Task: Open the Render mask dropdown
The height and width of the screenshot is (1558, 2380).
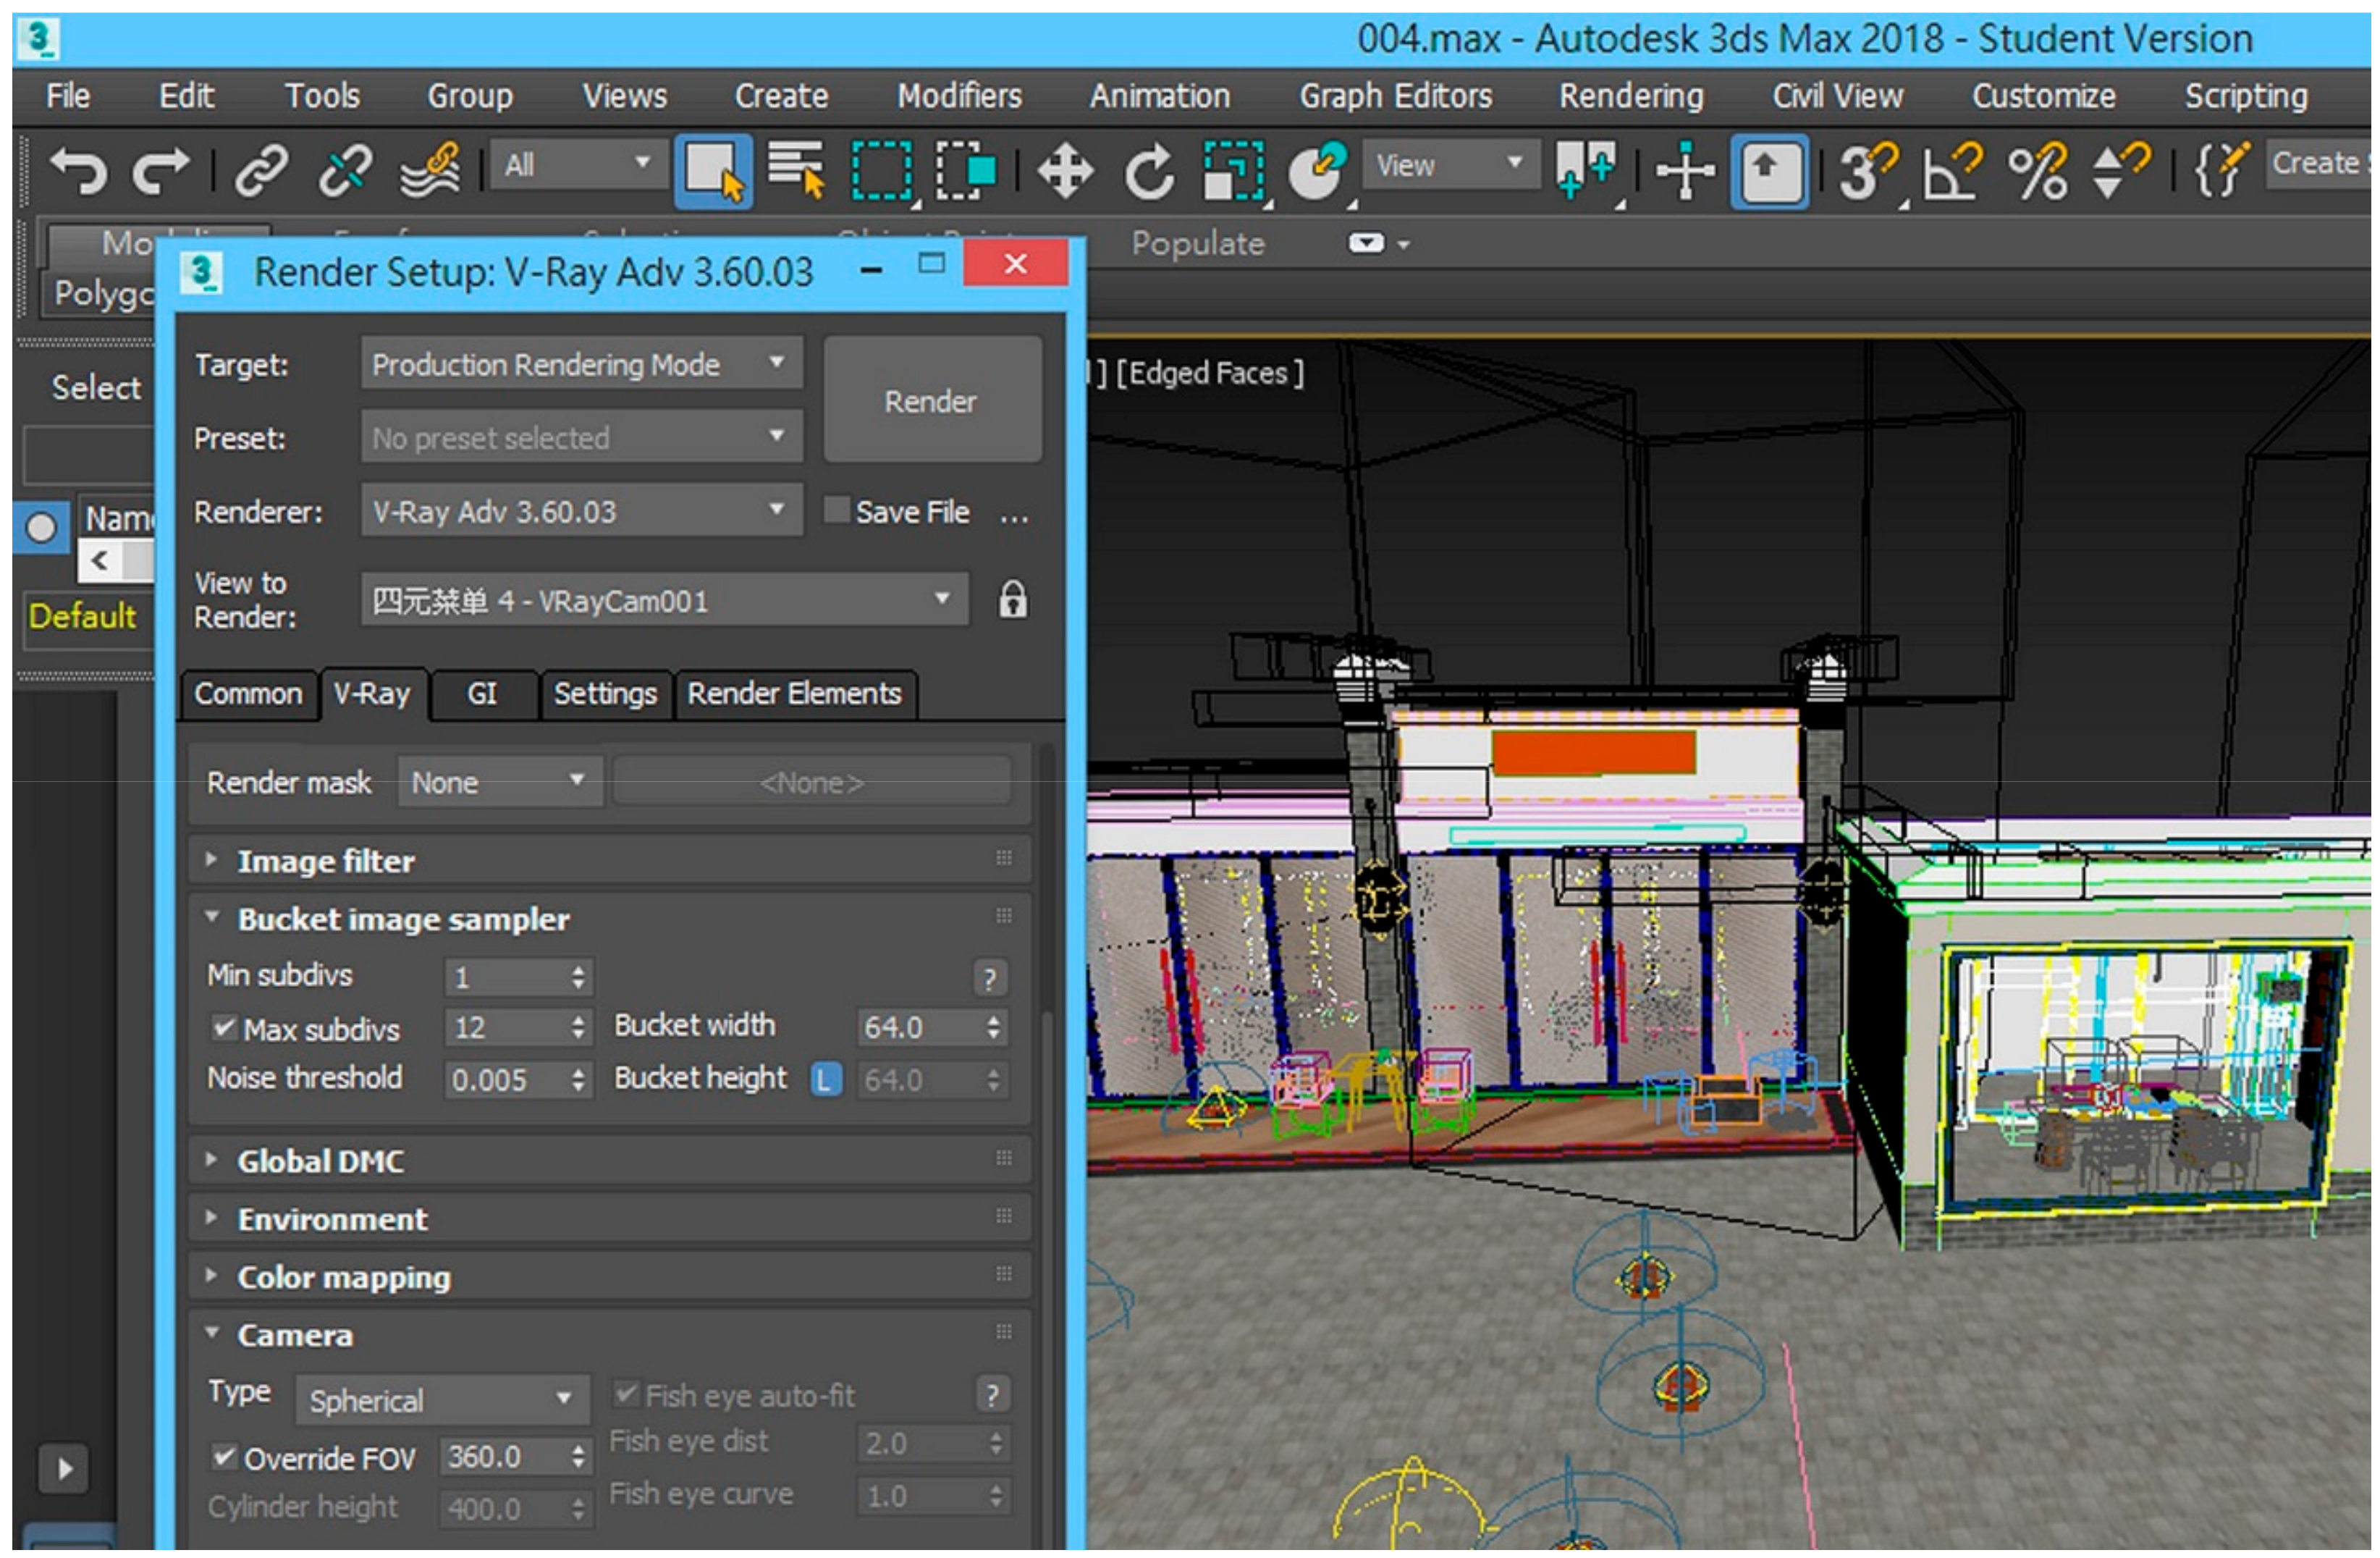Action: tap(499, 781)
